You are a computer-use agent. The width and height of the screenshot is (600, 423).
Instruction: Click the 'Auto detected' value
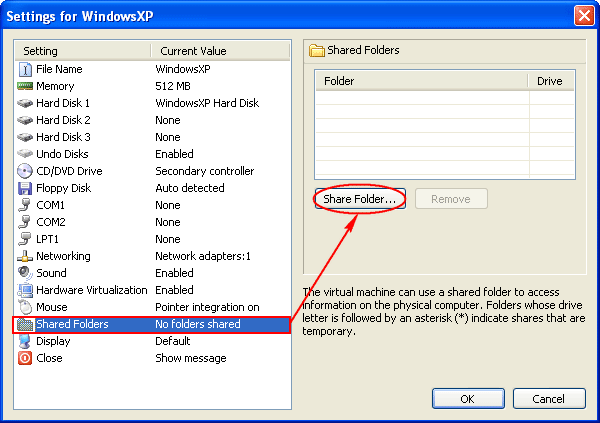[x=190, y=188]
